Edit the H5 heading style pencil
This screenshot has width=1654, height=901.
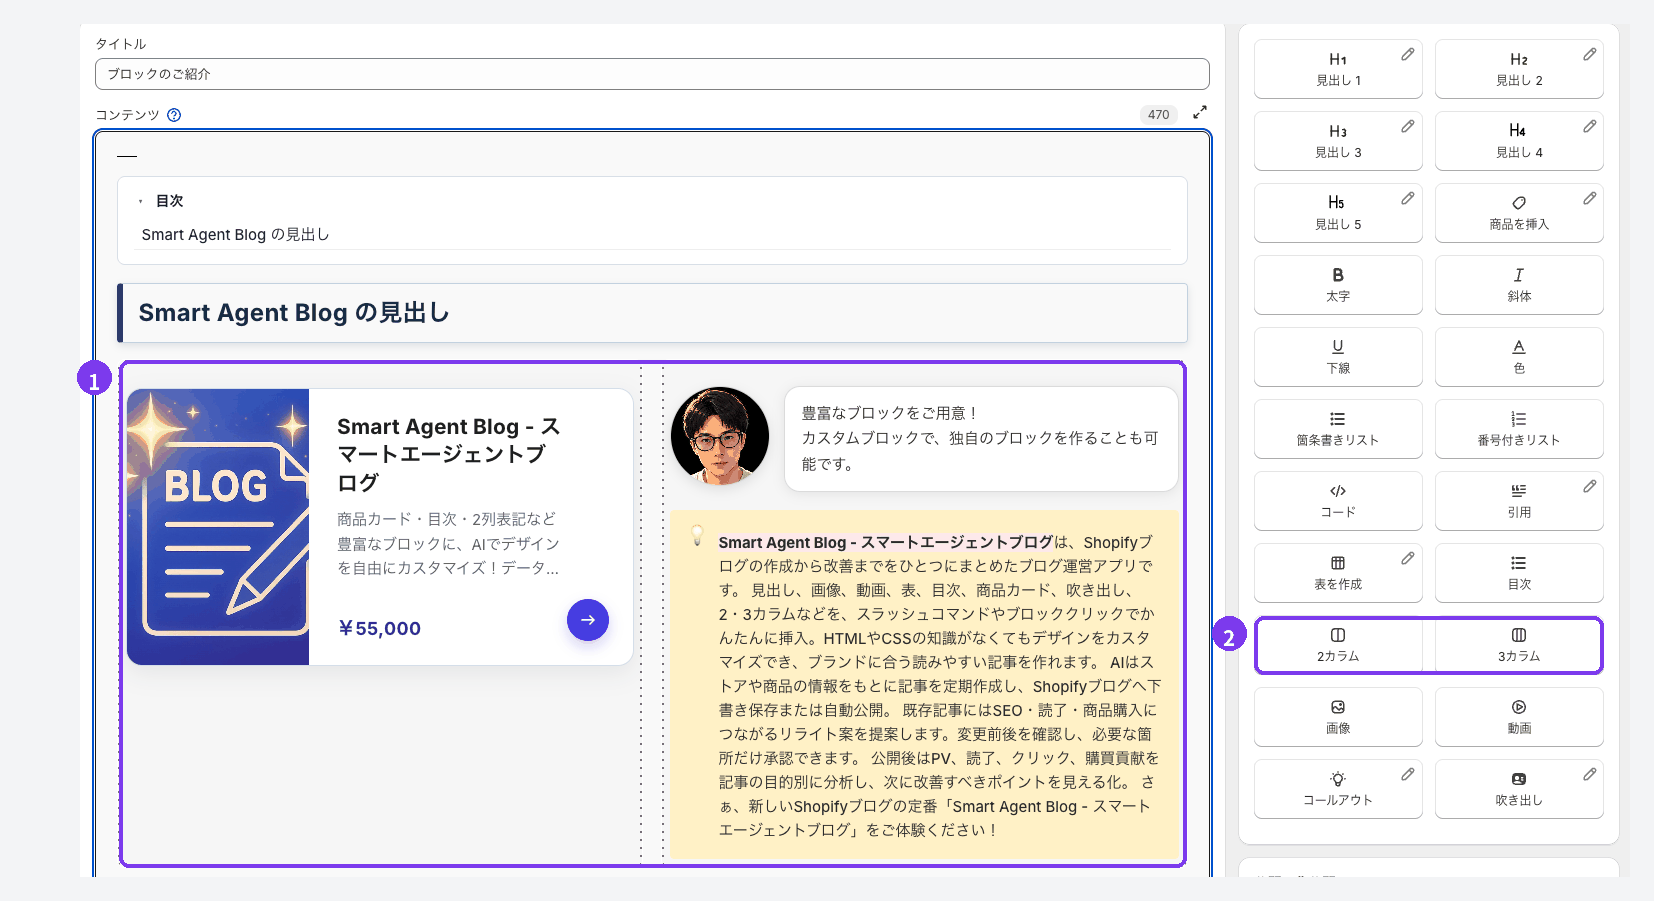point(1407,198)
